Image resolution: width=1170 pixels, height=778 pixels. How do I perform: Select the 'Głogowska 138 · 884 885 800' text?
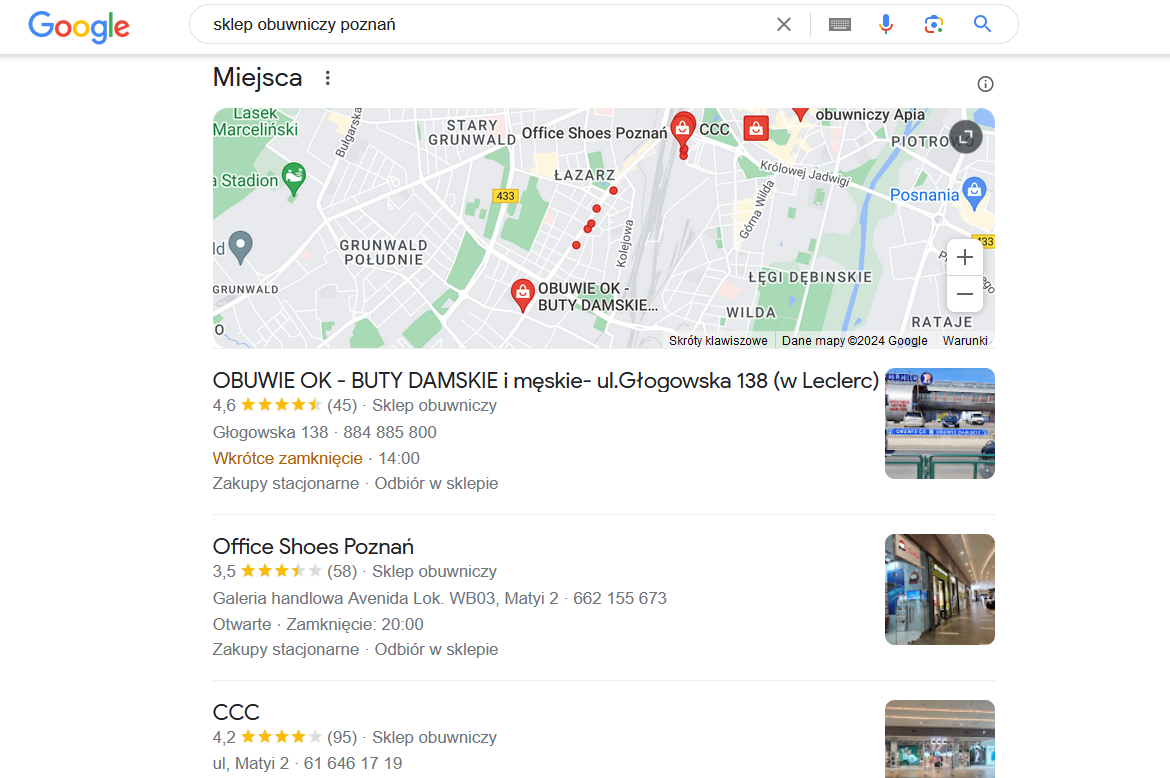pyautogui.click(x=325, y=433)
